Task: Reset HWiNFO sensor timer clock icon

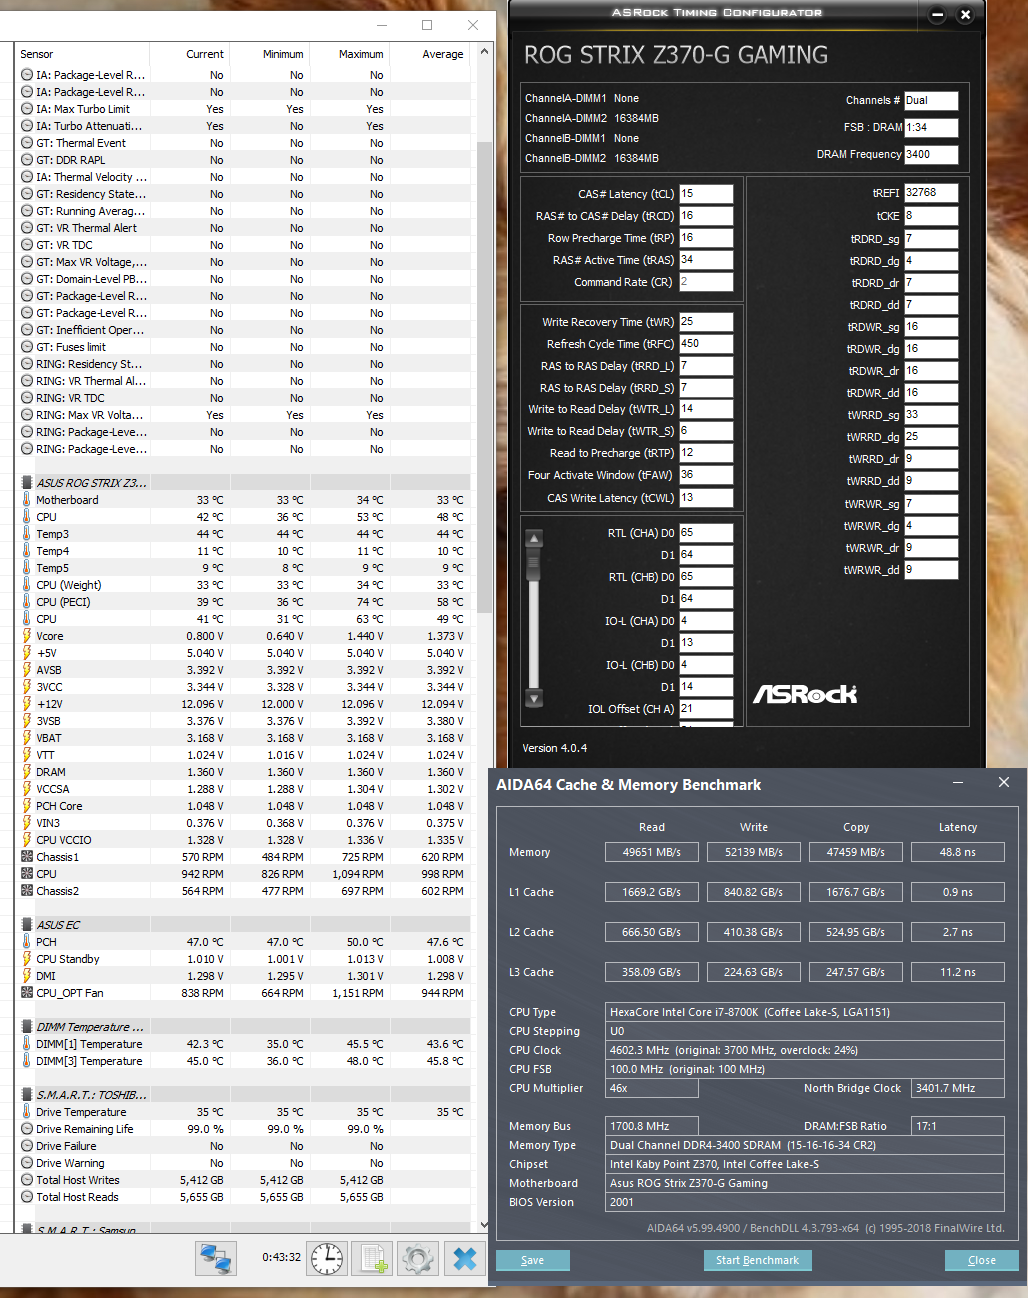Action: tap(327, 1258)
